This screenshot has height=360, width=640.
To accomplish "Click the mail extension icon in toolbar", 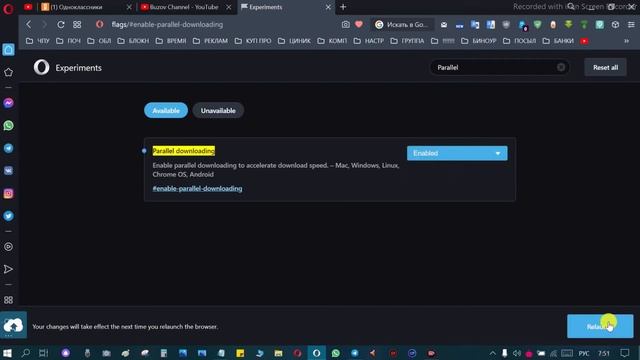I will pyautogui.click(x=444, y=24).
